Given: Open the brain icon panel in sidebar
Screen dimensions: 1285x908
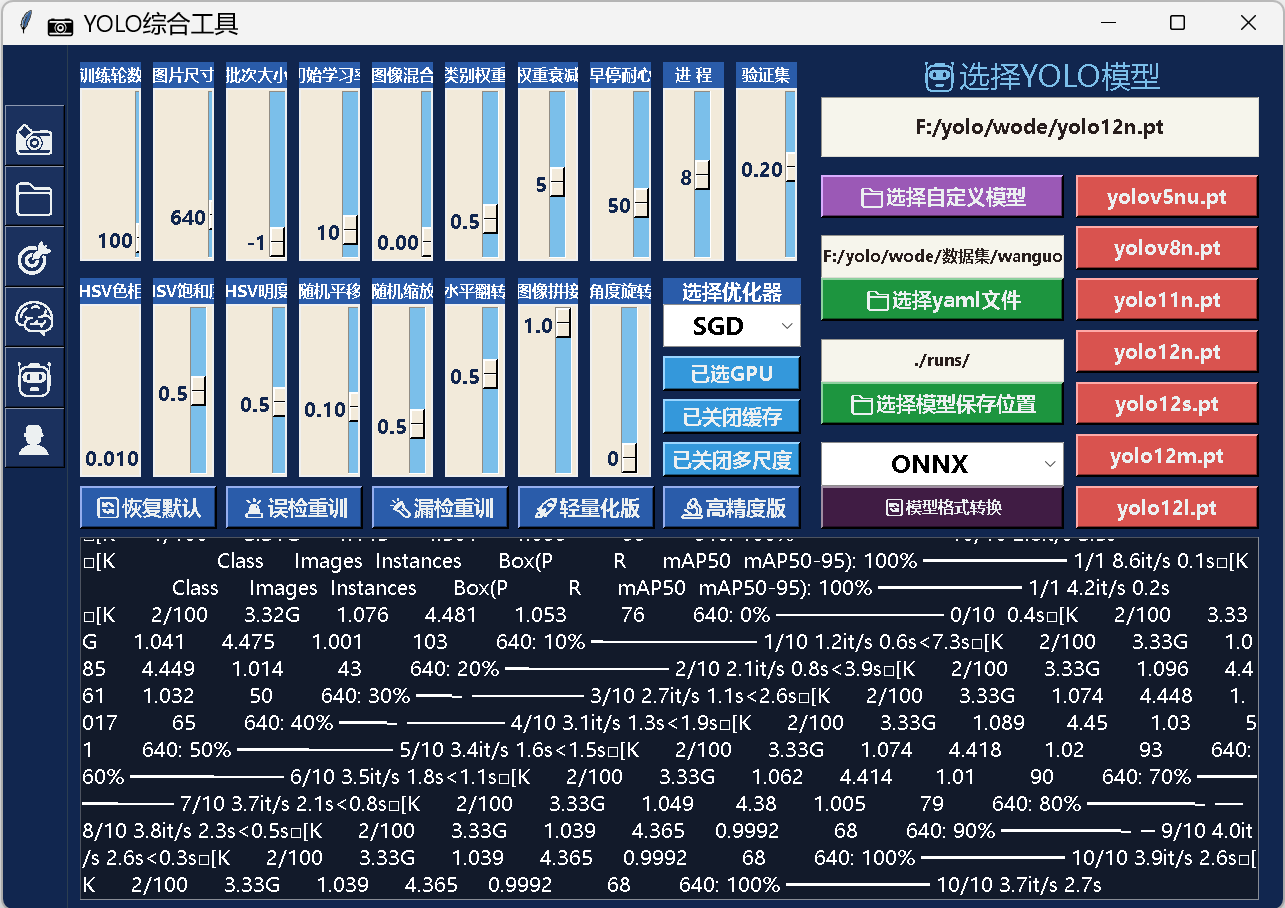Looking at the screenshot, I should (34, 319).
